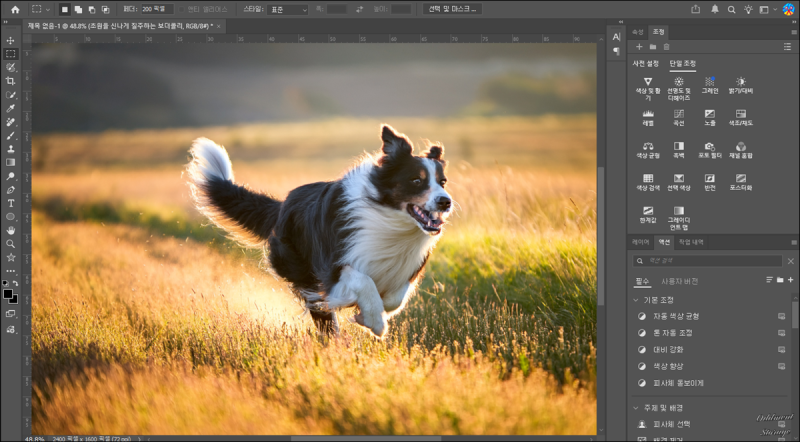
Task: Collapse the 기본 조정 group
Action: click(x=636, y=300)
